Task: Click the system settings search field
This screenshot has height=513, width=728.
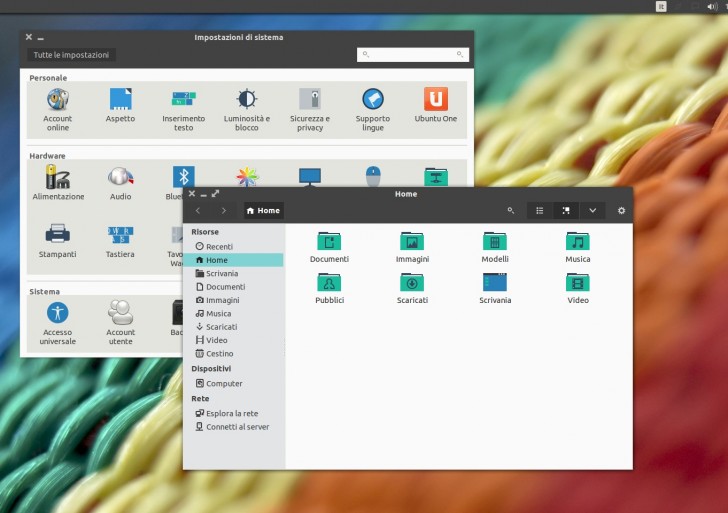Action: (413, 55)
